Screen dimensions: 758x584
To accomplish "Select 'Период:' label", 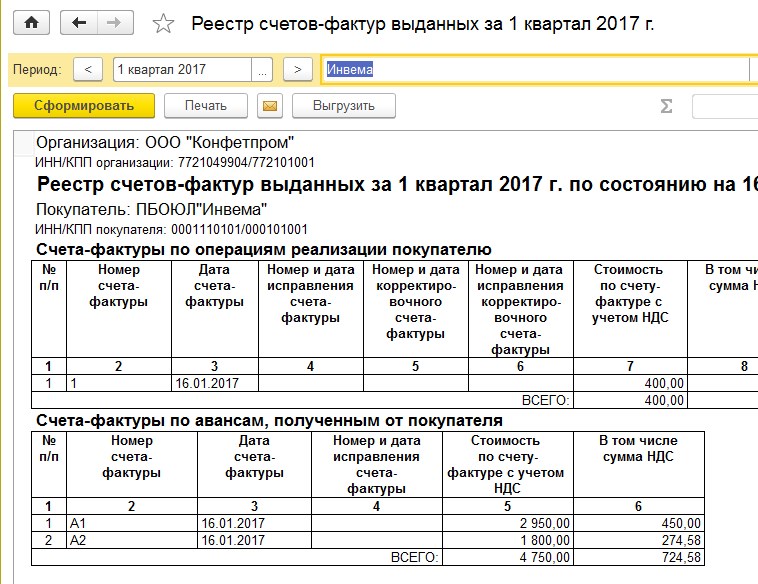I will pyautogui.click(x=37, y=70).
